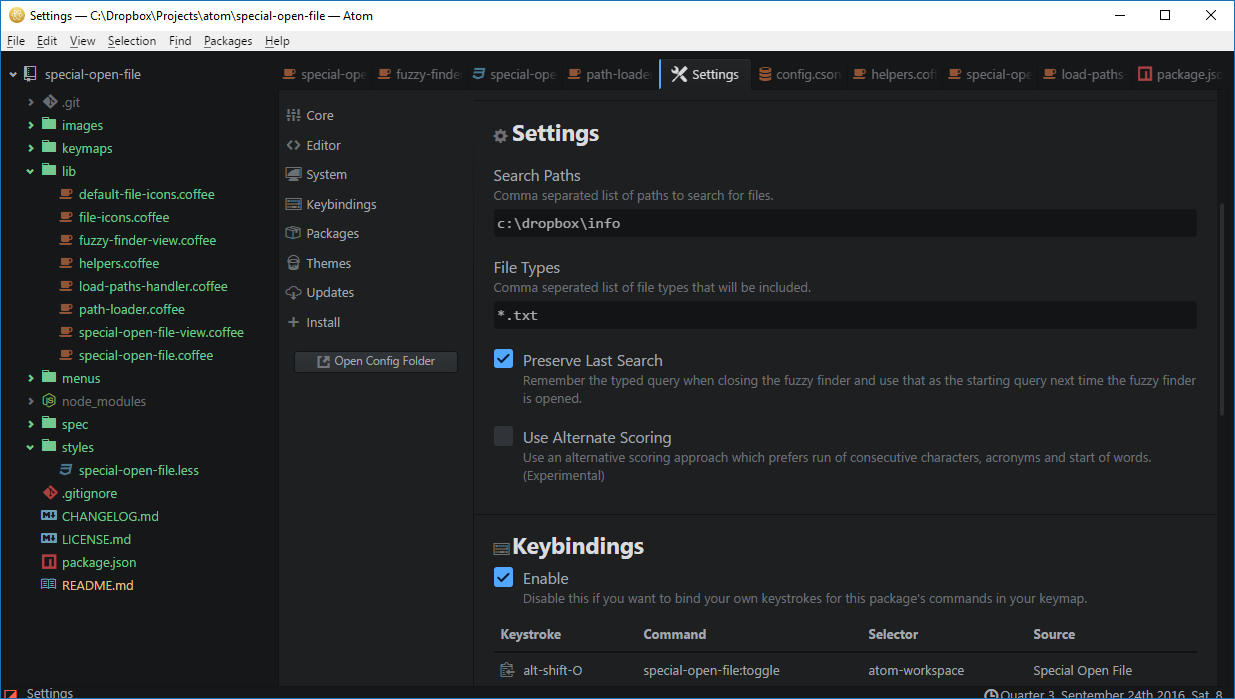Screen dimensions: 1235x699
Task: Click the System monitor icon
Action: click(x=293, y=174)
